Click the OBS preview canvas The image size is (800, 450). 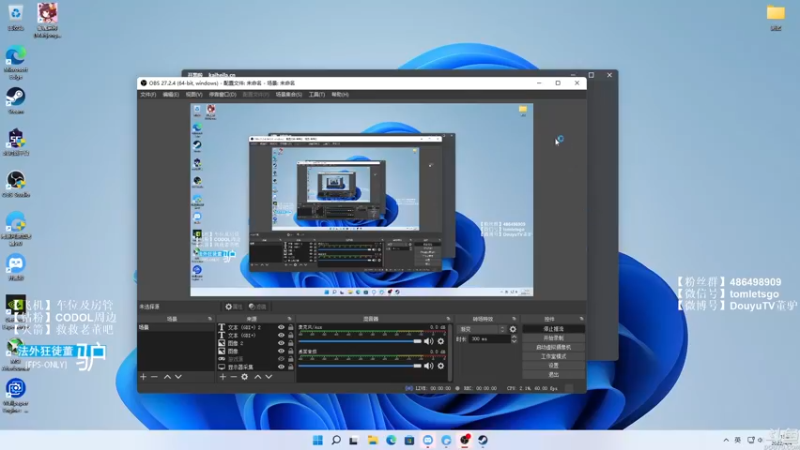[x=362, y=199]
